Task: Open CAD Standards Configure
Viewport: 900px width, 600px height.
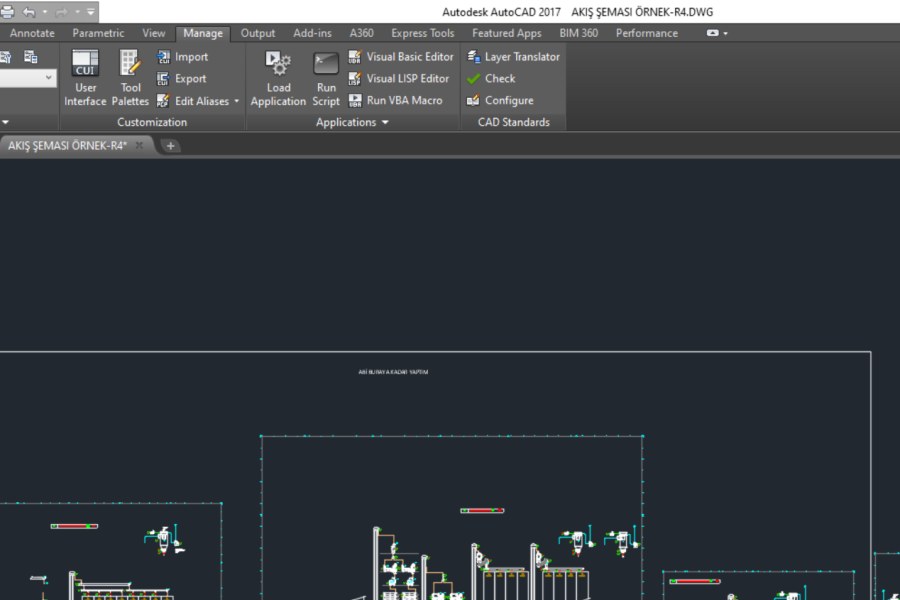Action: coord(500,100)
